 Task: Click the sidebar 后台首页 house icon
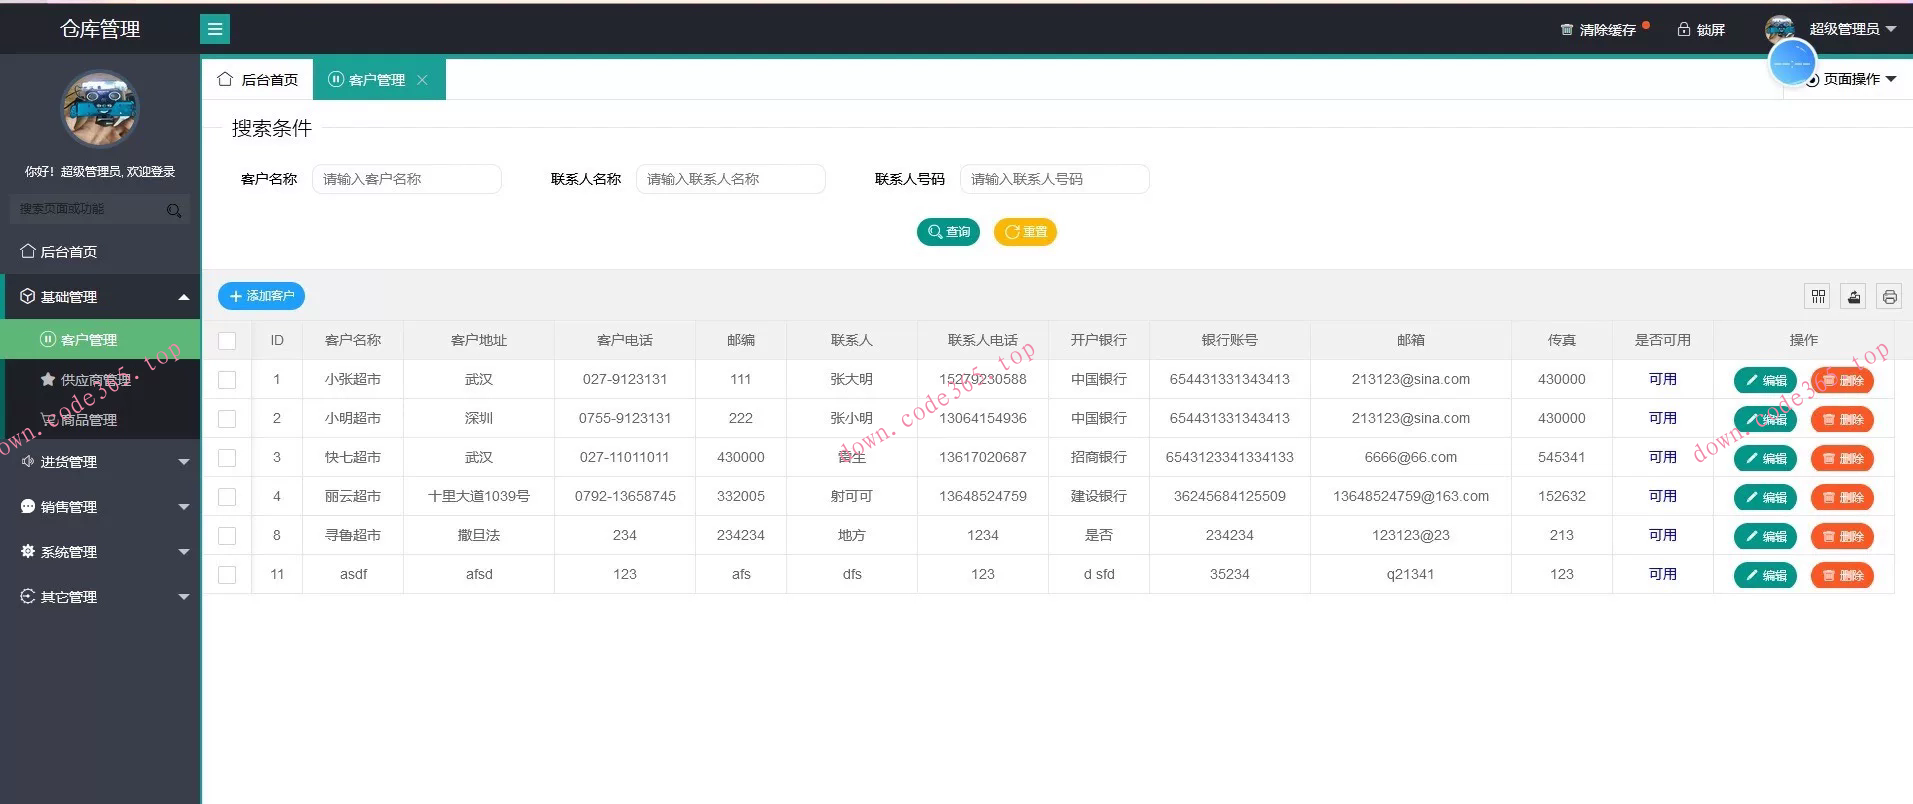[27, 251]
